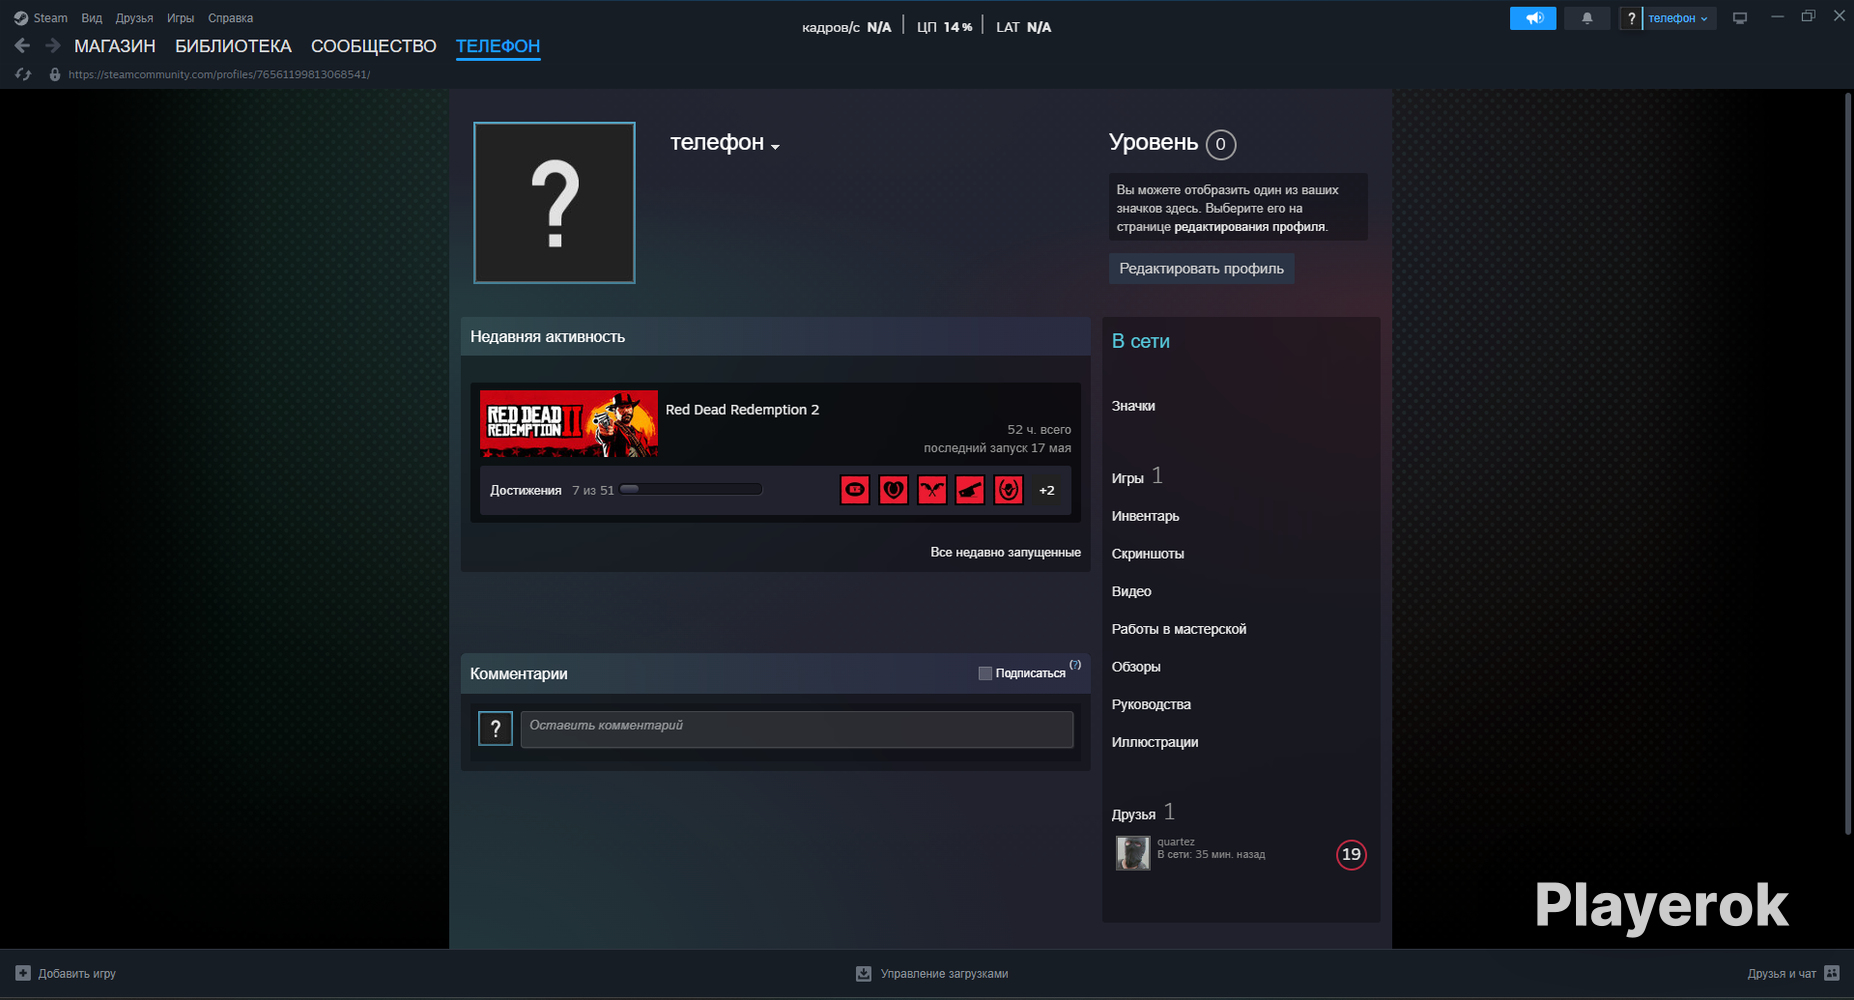
Task: Open friend quartez's avatar
Action: [x=1133, y=853]
